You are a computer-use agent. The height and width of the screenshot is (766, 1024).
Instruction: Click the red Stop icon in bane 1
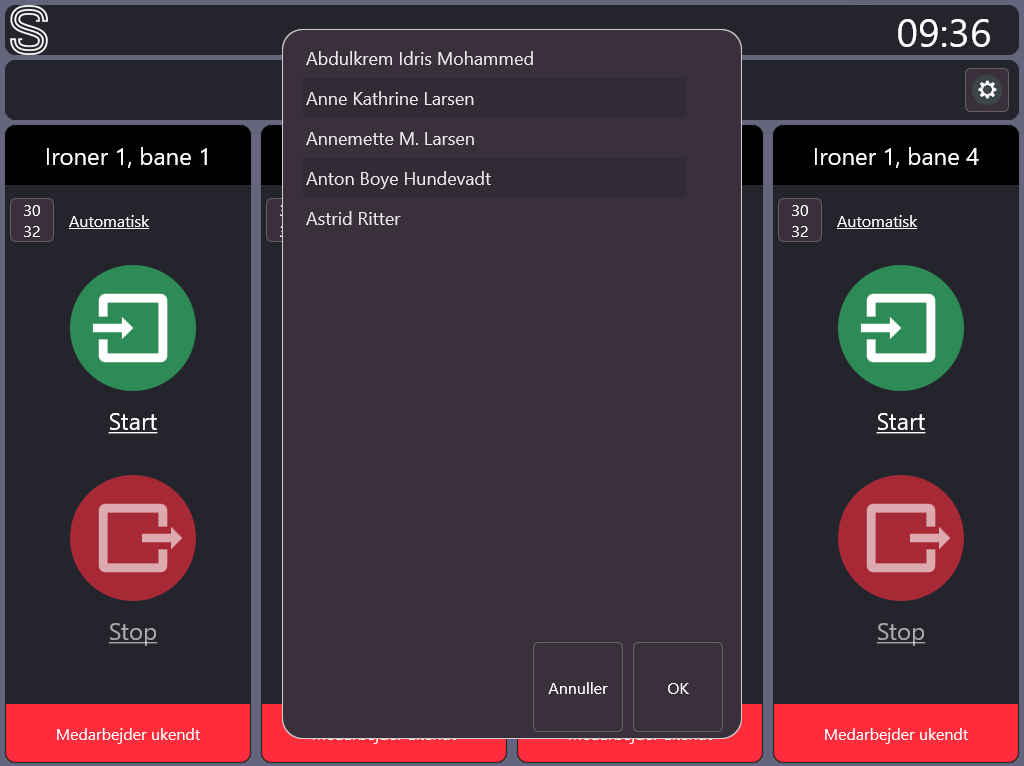coord(133,538)
